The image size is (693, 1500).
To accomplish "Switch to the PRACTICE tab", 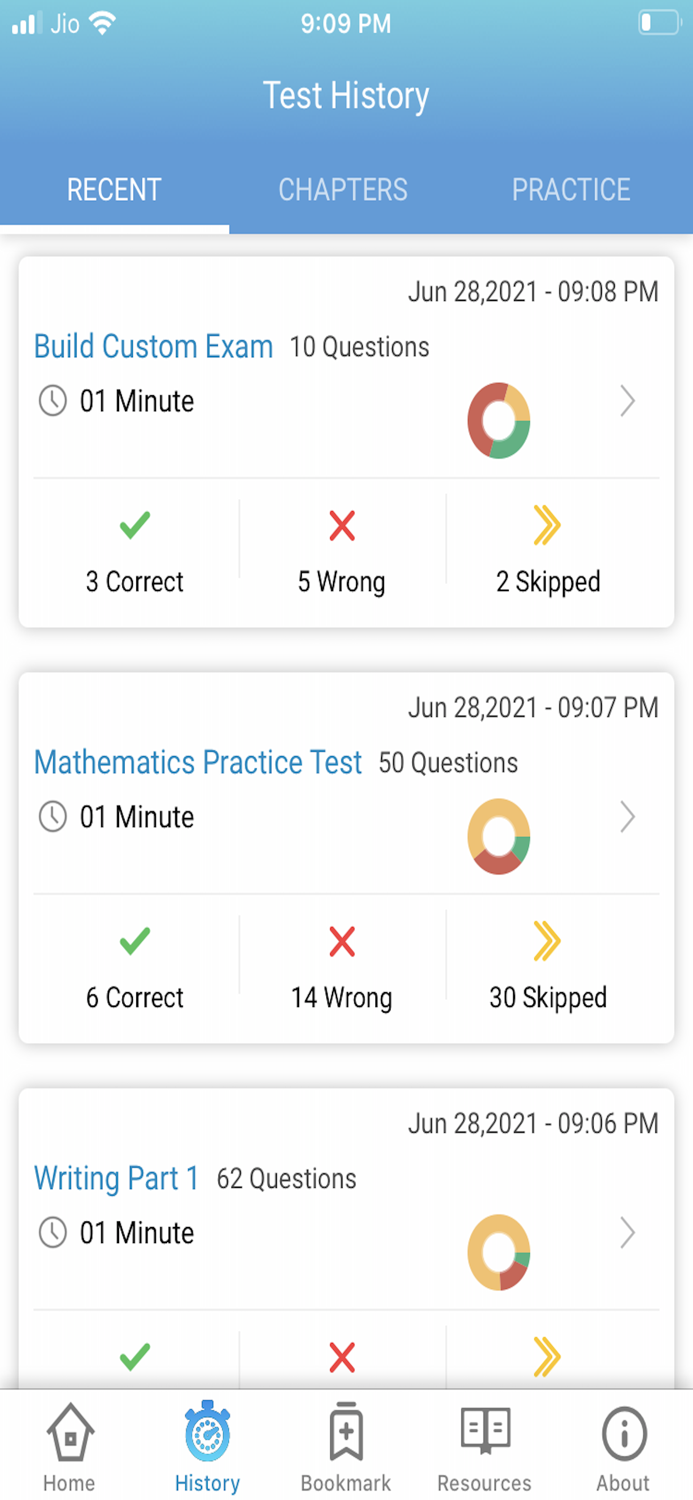I will pyautogui.click(x=571, y=189).
